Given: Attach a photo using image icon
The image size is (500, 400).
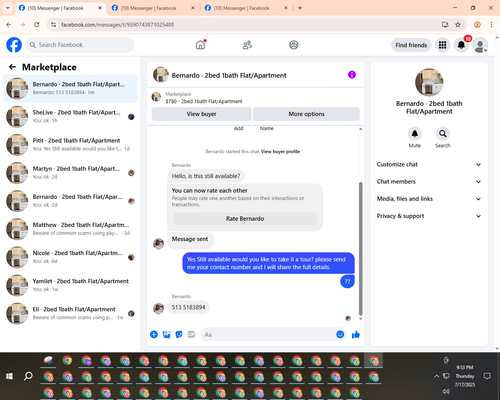Looking at the screenshot, I should tap(166, 334).
